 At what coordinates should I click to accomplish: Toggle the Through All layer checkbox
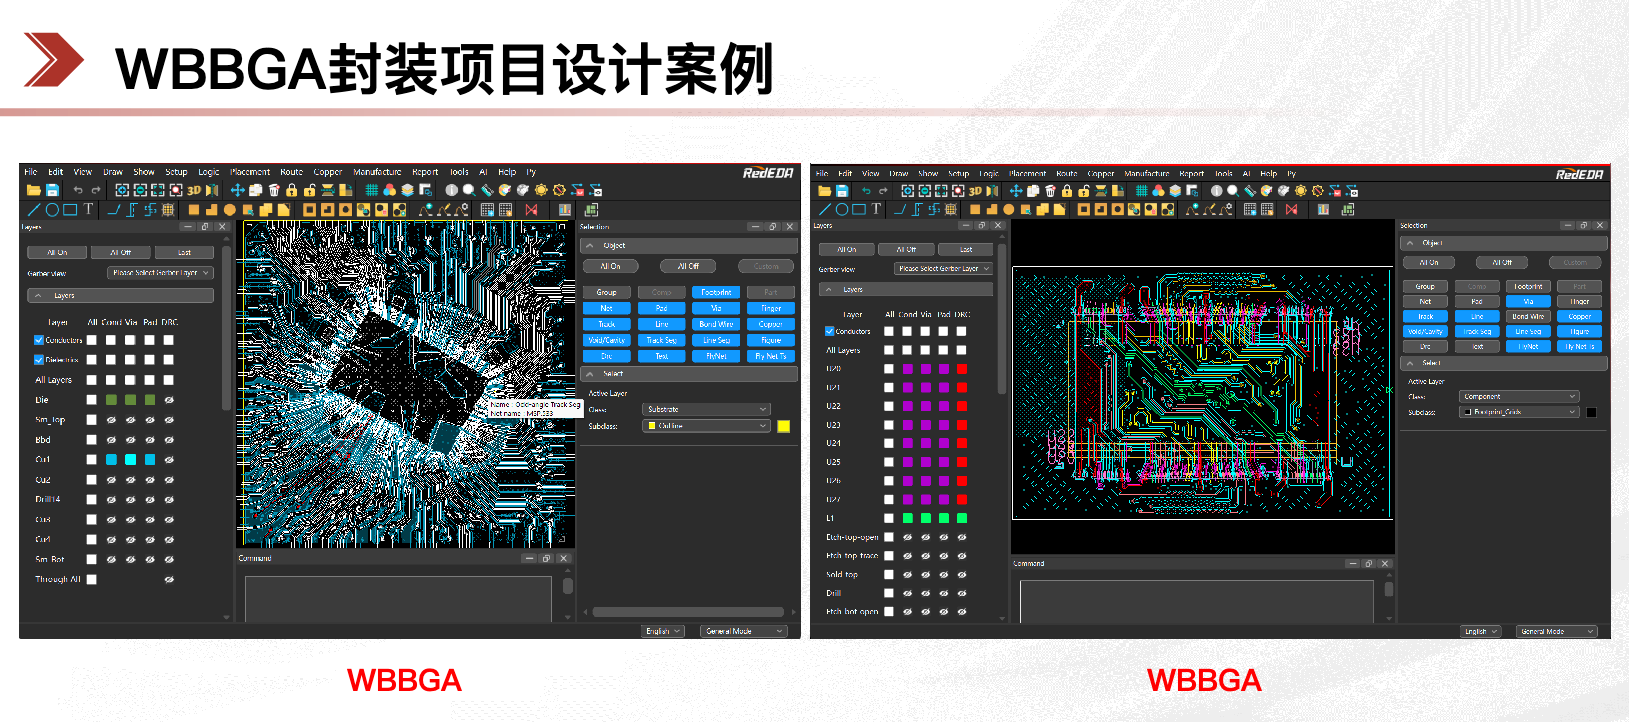pyautogui.click(x=92, y=579)
